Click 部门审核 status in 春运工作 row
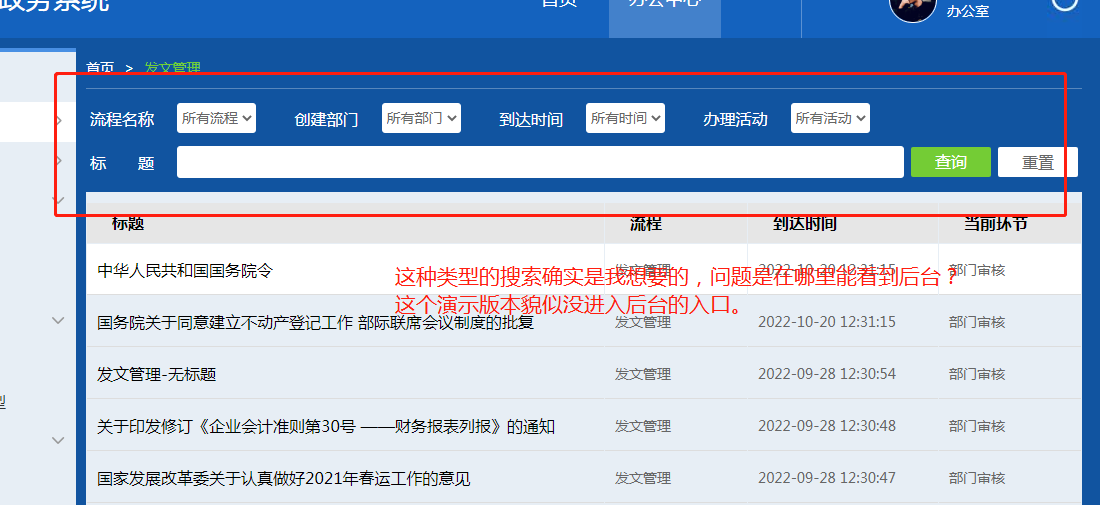 coord(977,478)
